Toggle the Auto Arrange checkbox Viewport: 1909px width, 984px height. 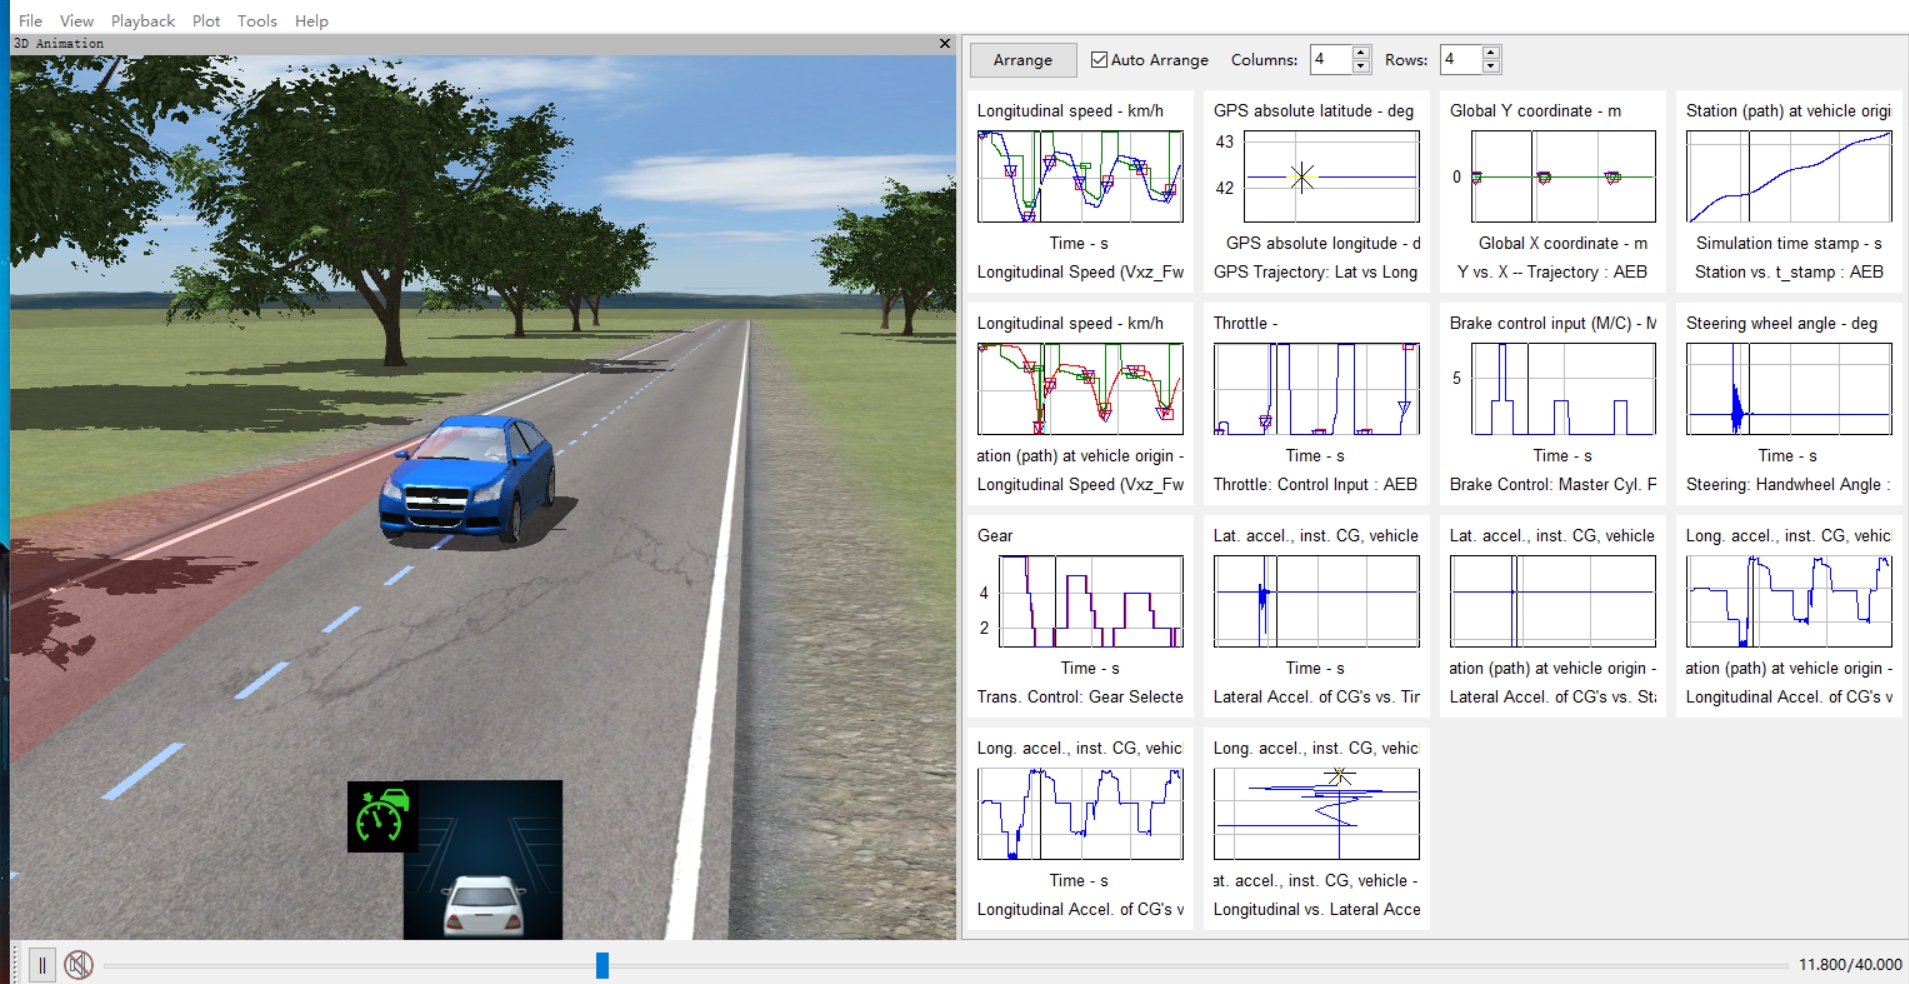1099,60
